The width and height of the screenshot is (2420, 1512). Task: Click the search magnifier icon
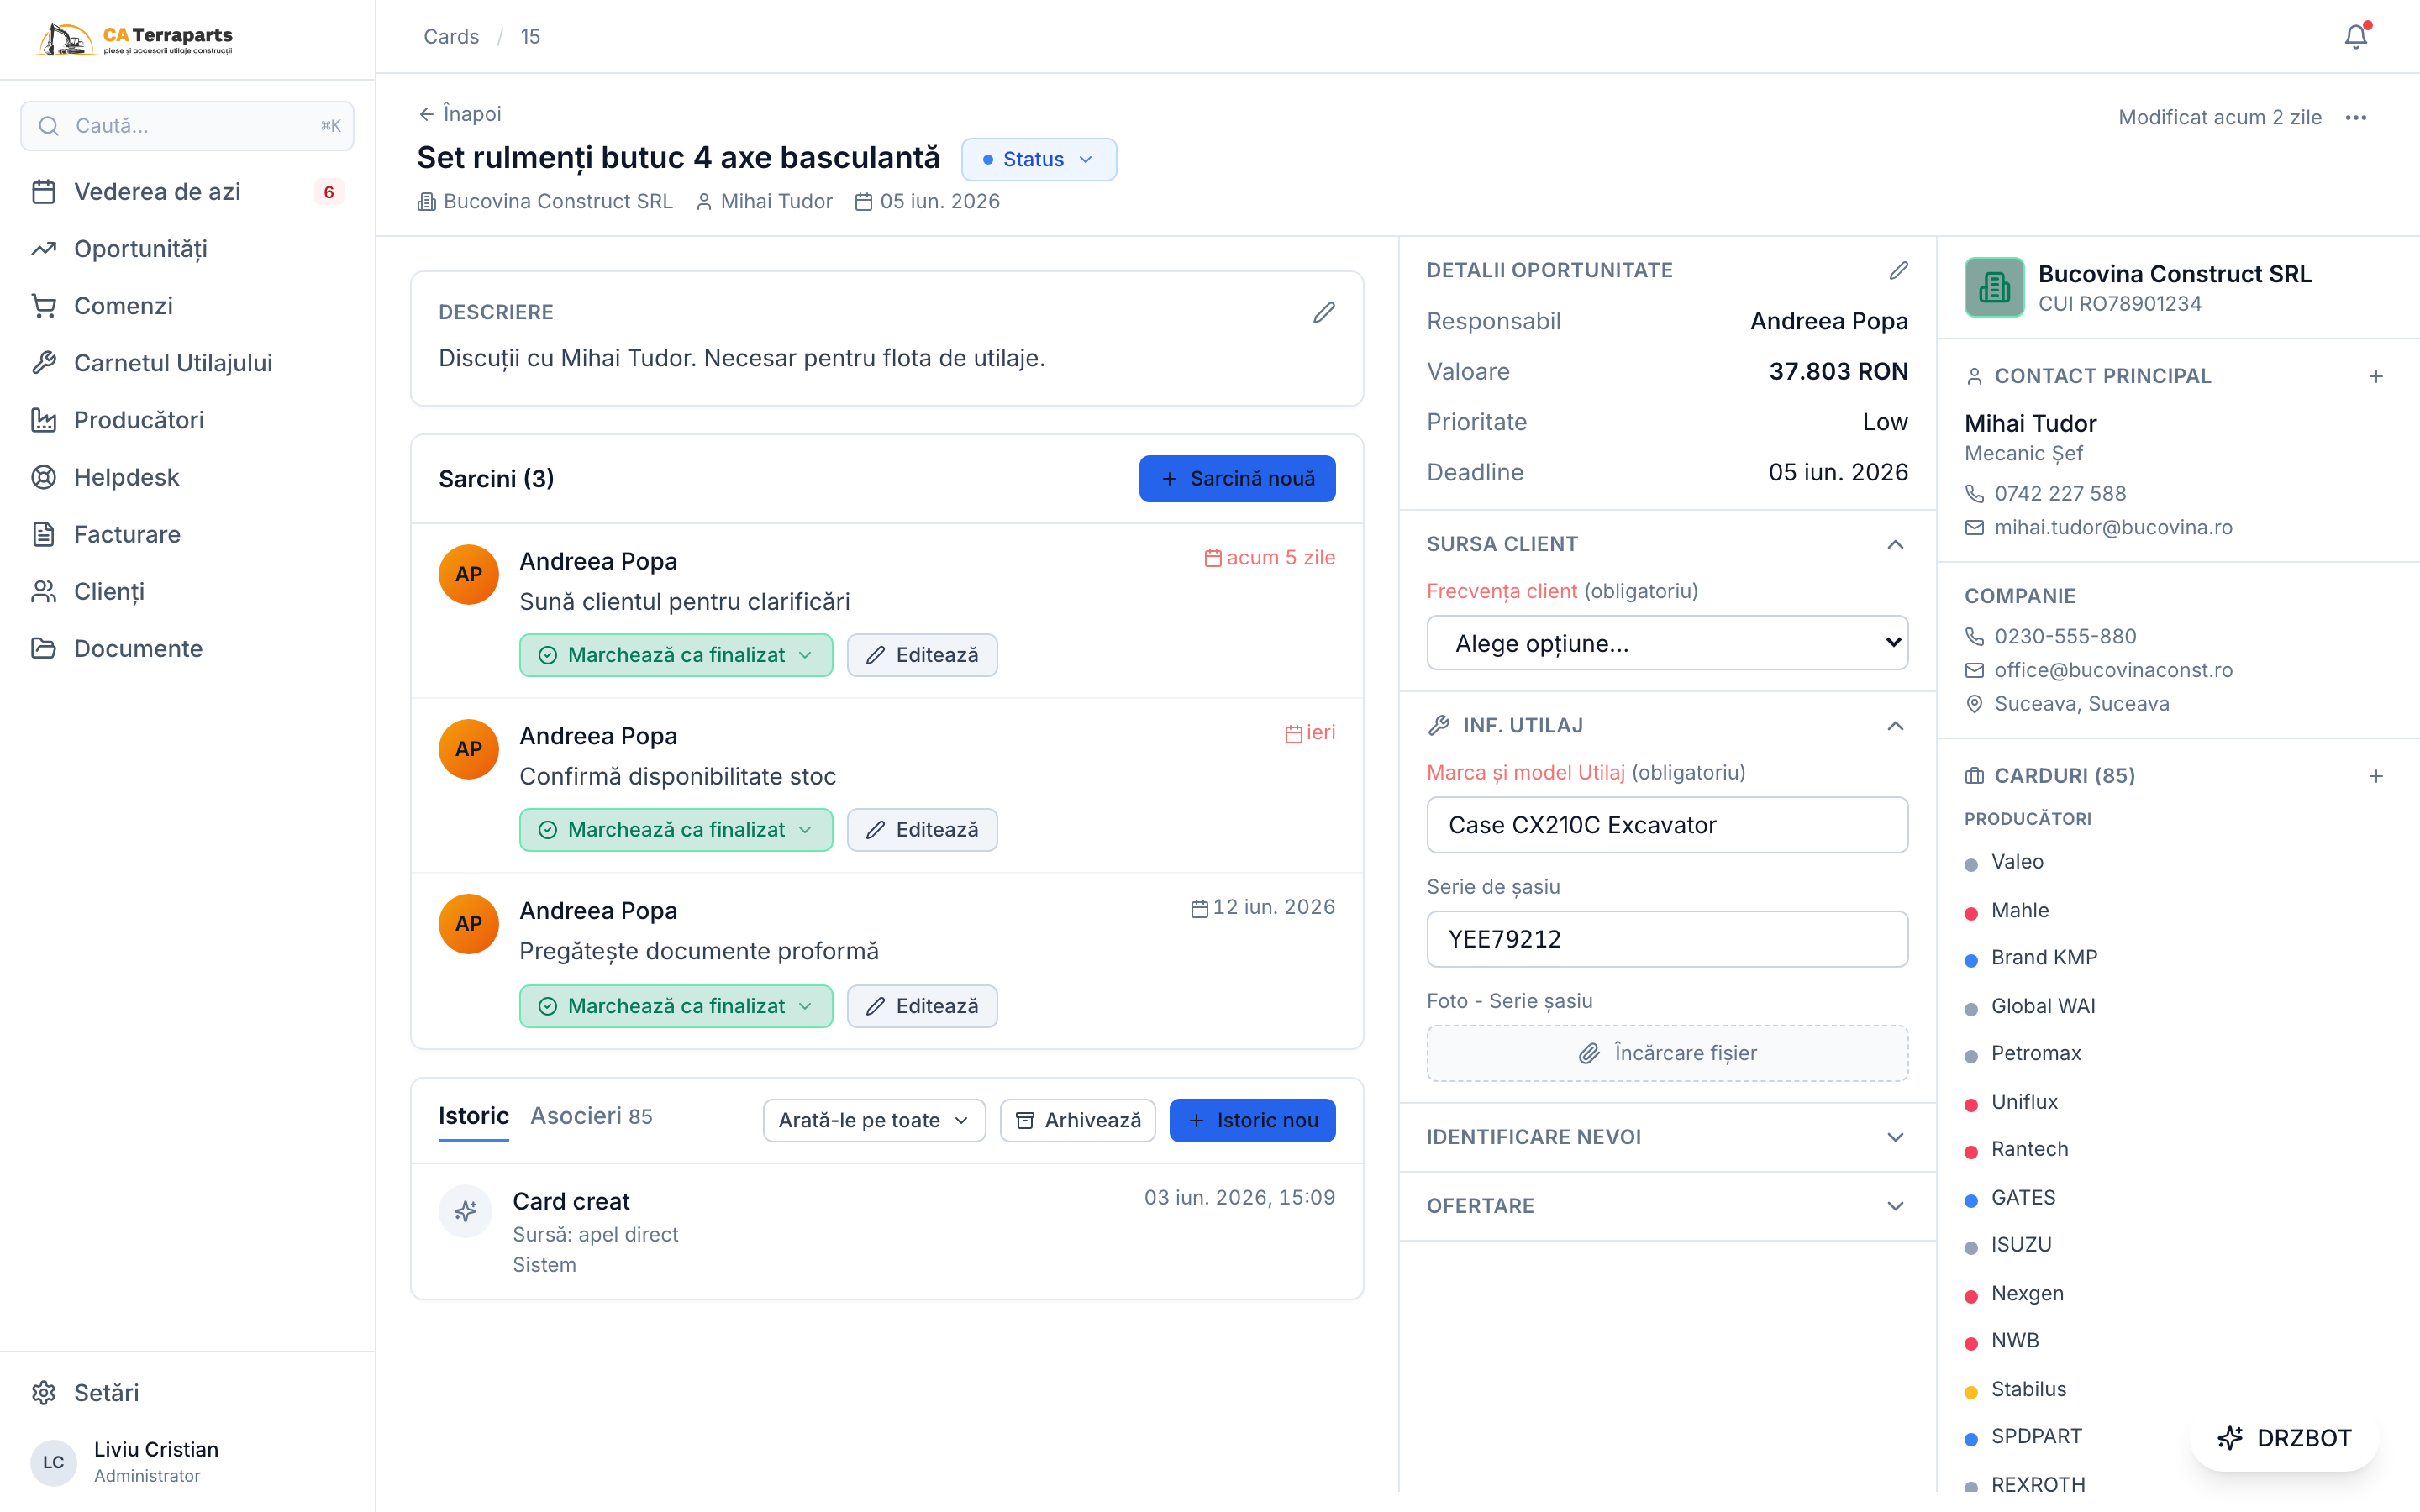click(x=48, y=126)
